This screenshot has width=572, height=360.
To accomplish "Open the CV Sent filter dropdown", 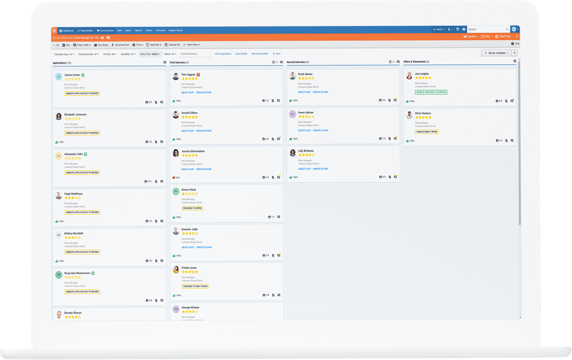I will (x=109, y=54).
